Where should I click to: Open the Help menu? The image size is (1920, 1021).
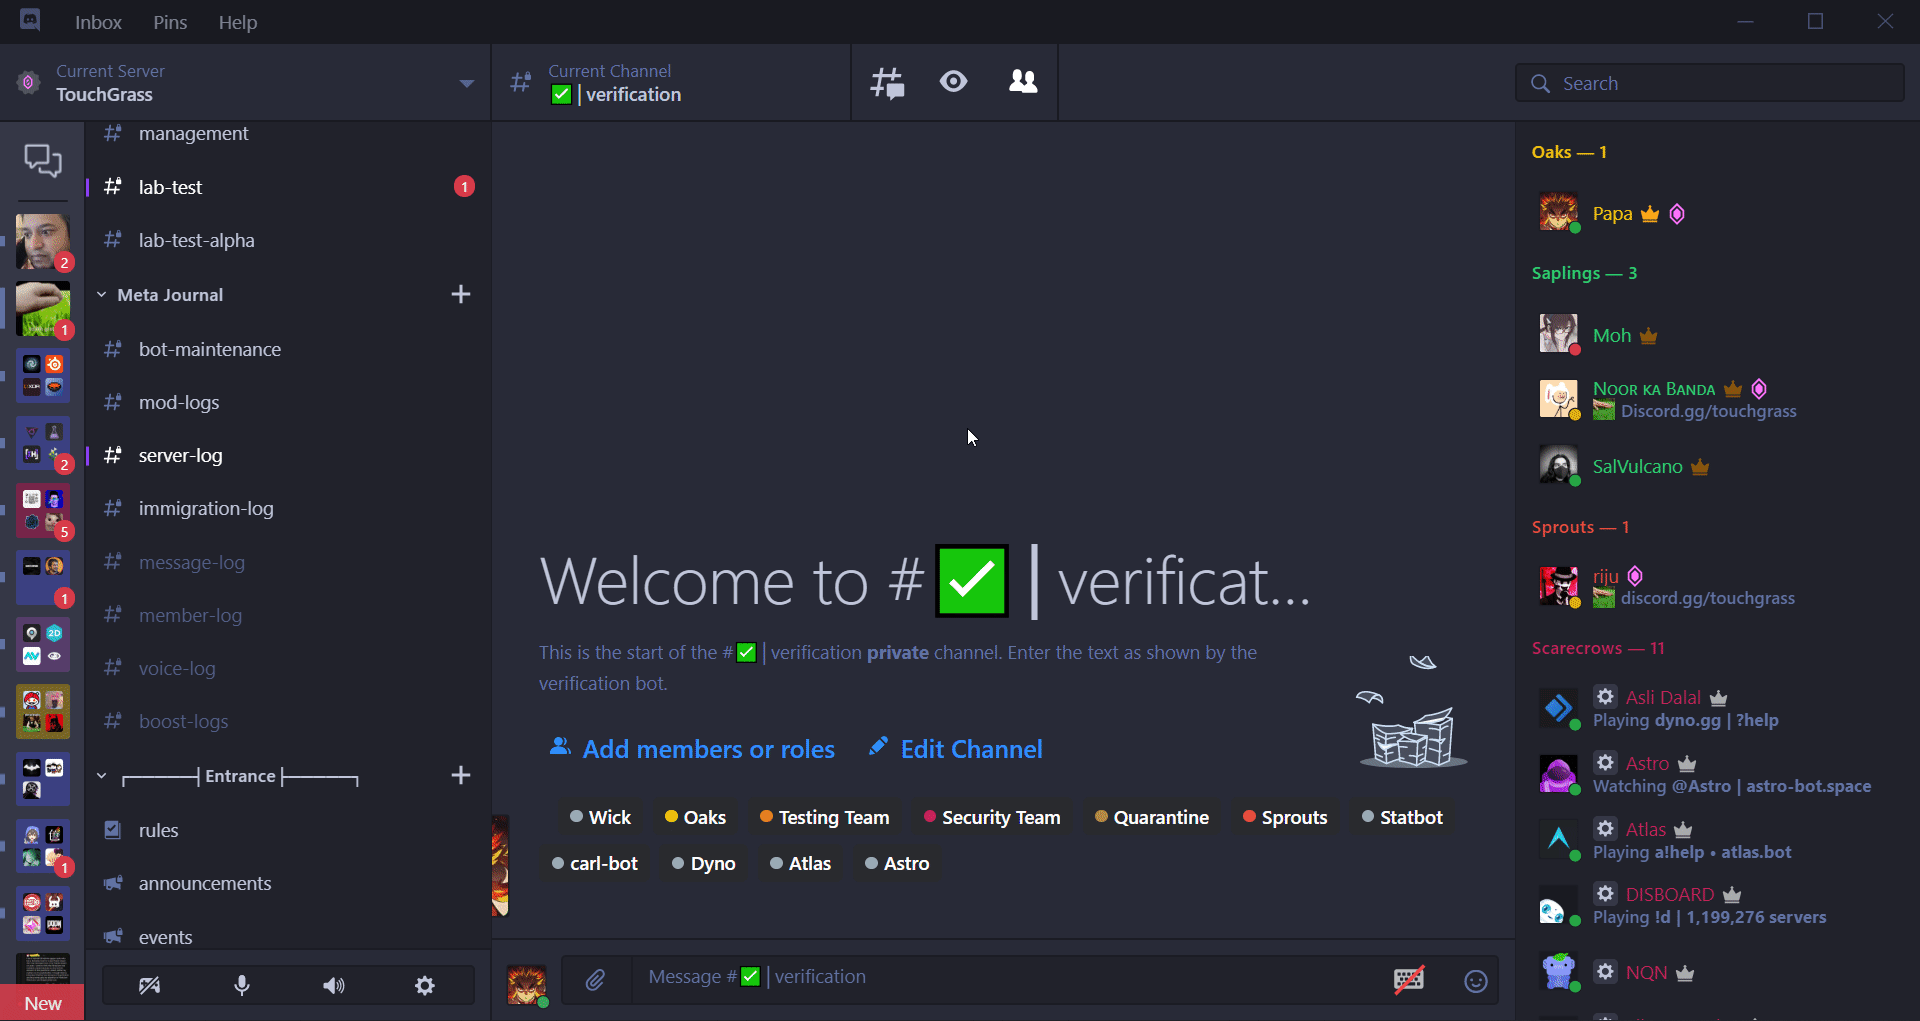236,21
